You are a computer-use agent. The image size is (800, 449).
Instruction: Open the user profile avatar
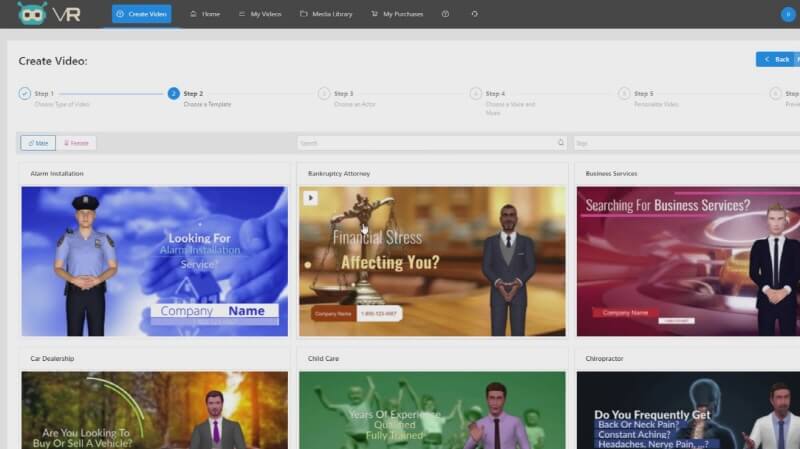[788, 14]
